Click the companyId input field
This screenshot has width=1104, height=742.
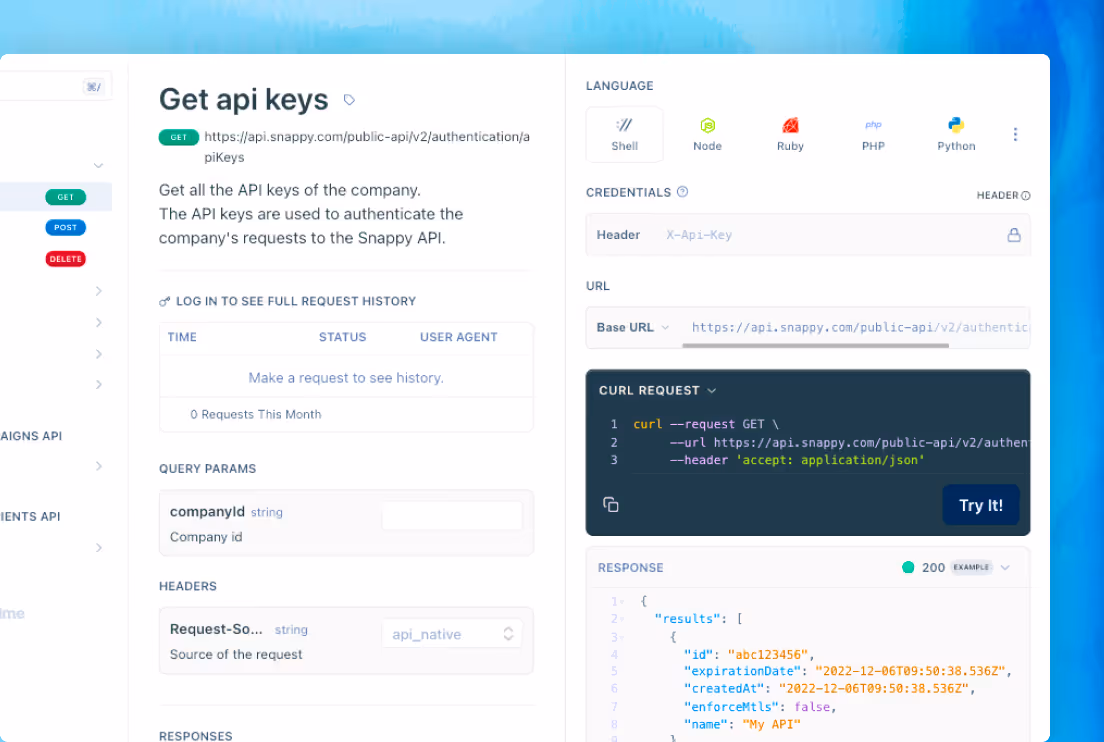click(x=452, y=516)
